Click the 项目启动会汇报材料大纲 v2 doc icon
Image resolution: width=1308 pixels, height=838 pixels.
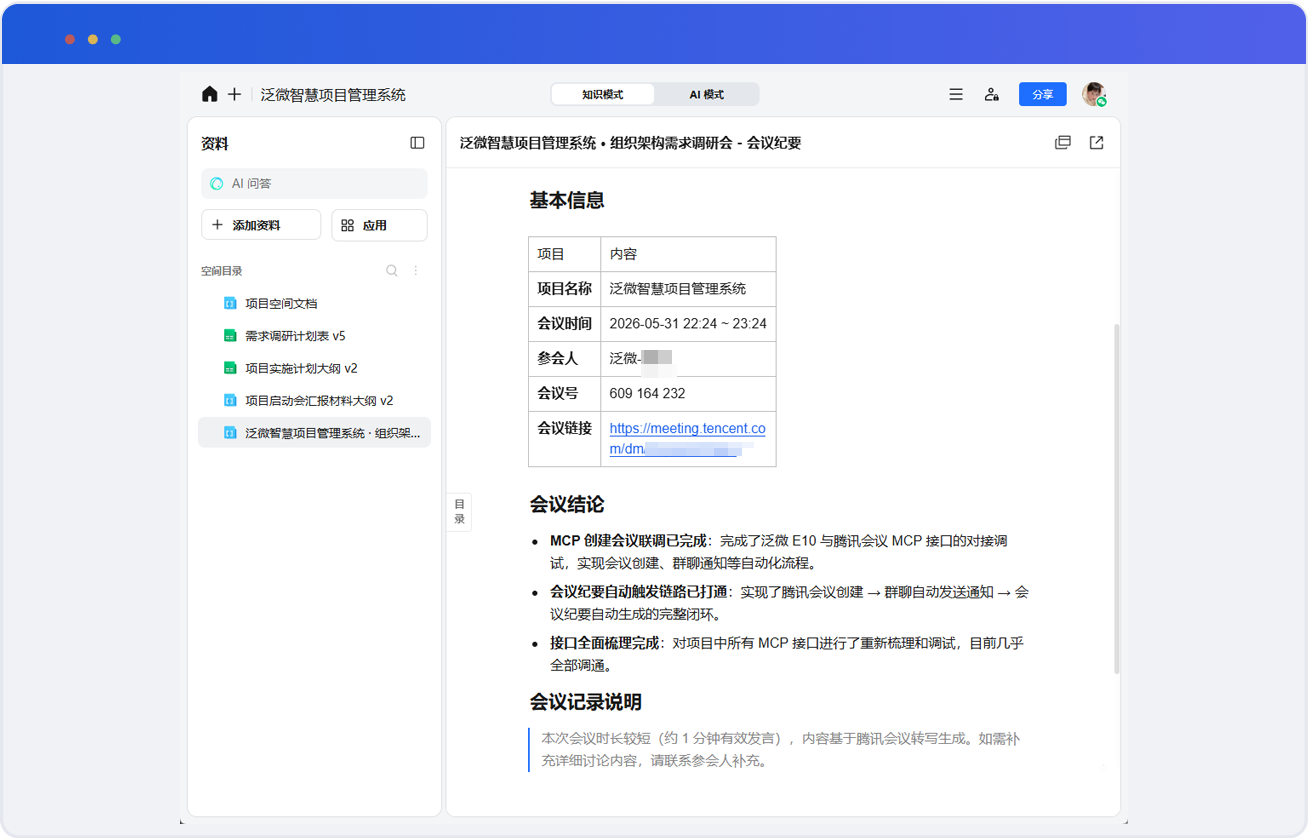229,400
